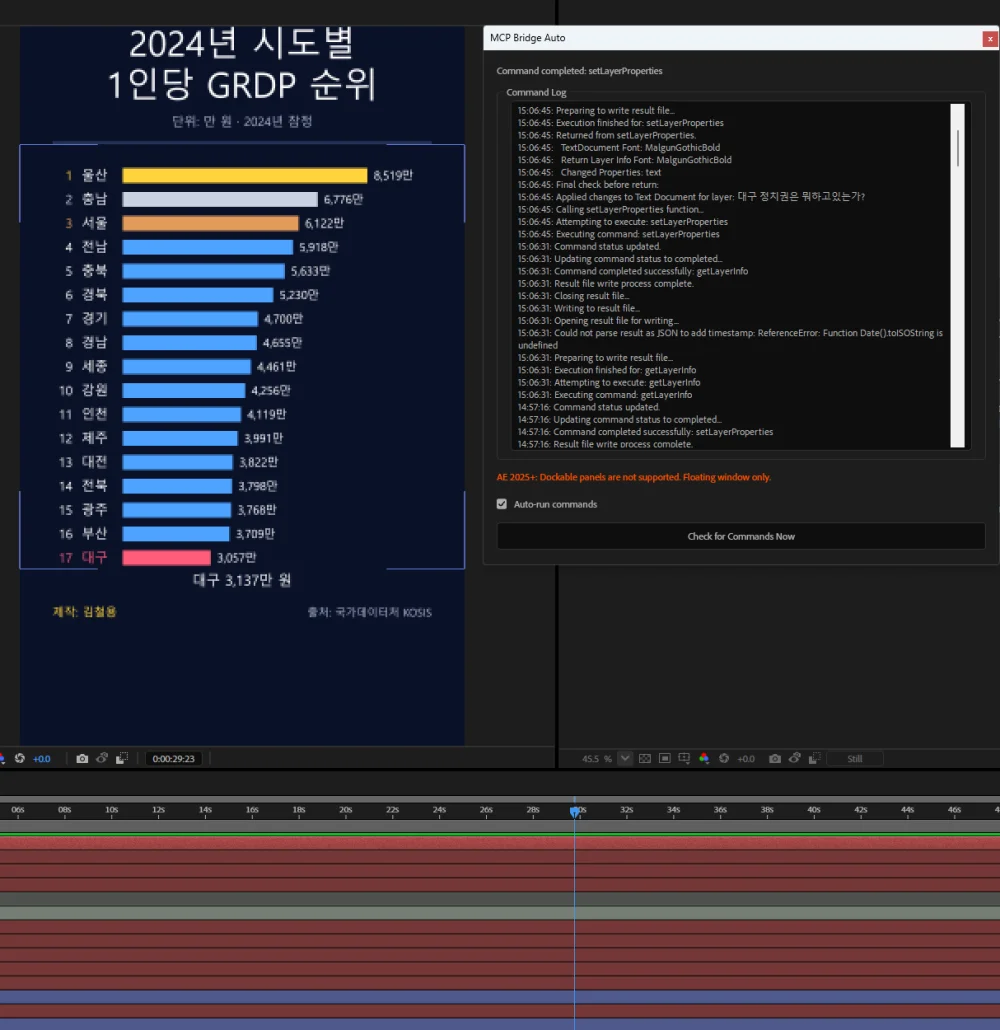Viewport: 1000px width, 1030px height.
Task: Click the orange AE 2025+ dockable panels warning
Action: [633, 477]
